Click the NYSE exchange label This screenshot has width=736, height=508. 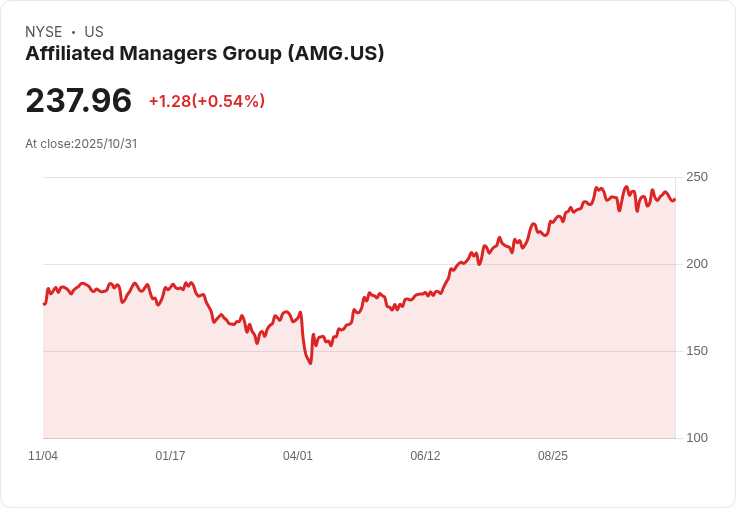[x=44, y=32]
